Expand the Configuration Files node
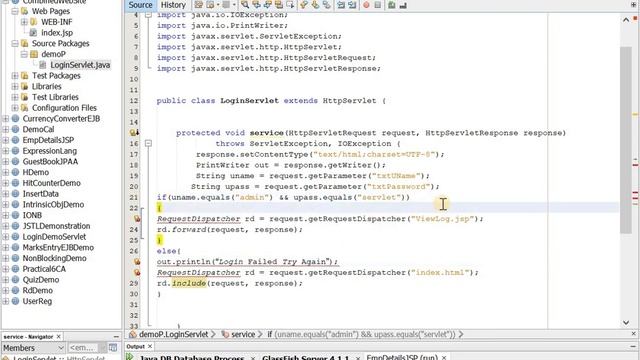 point(15,108)
